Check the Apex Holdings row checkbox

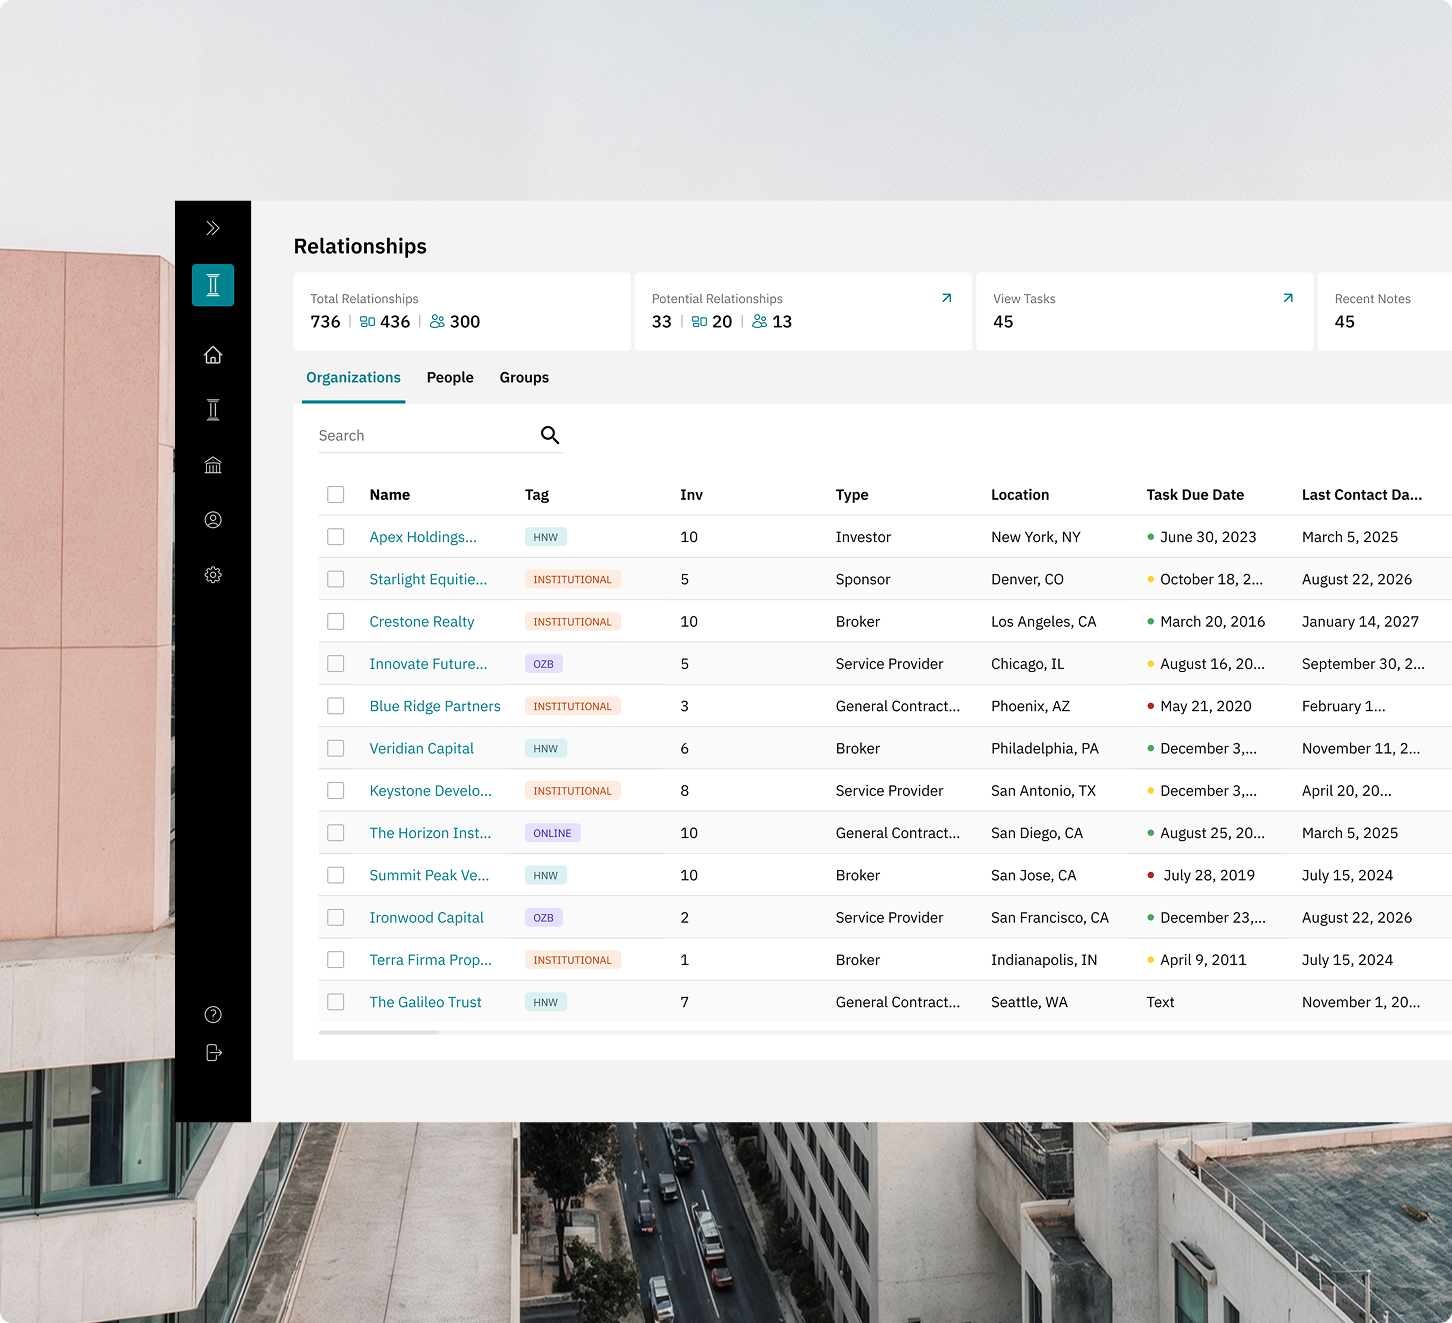pos(336,537)
